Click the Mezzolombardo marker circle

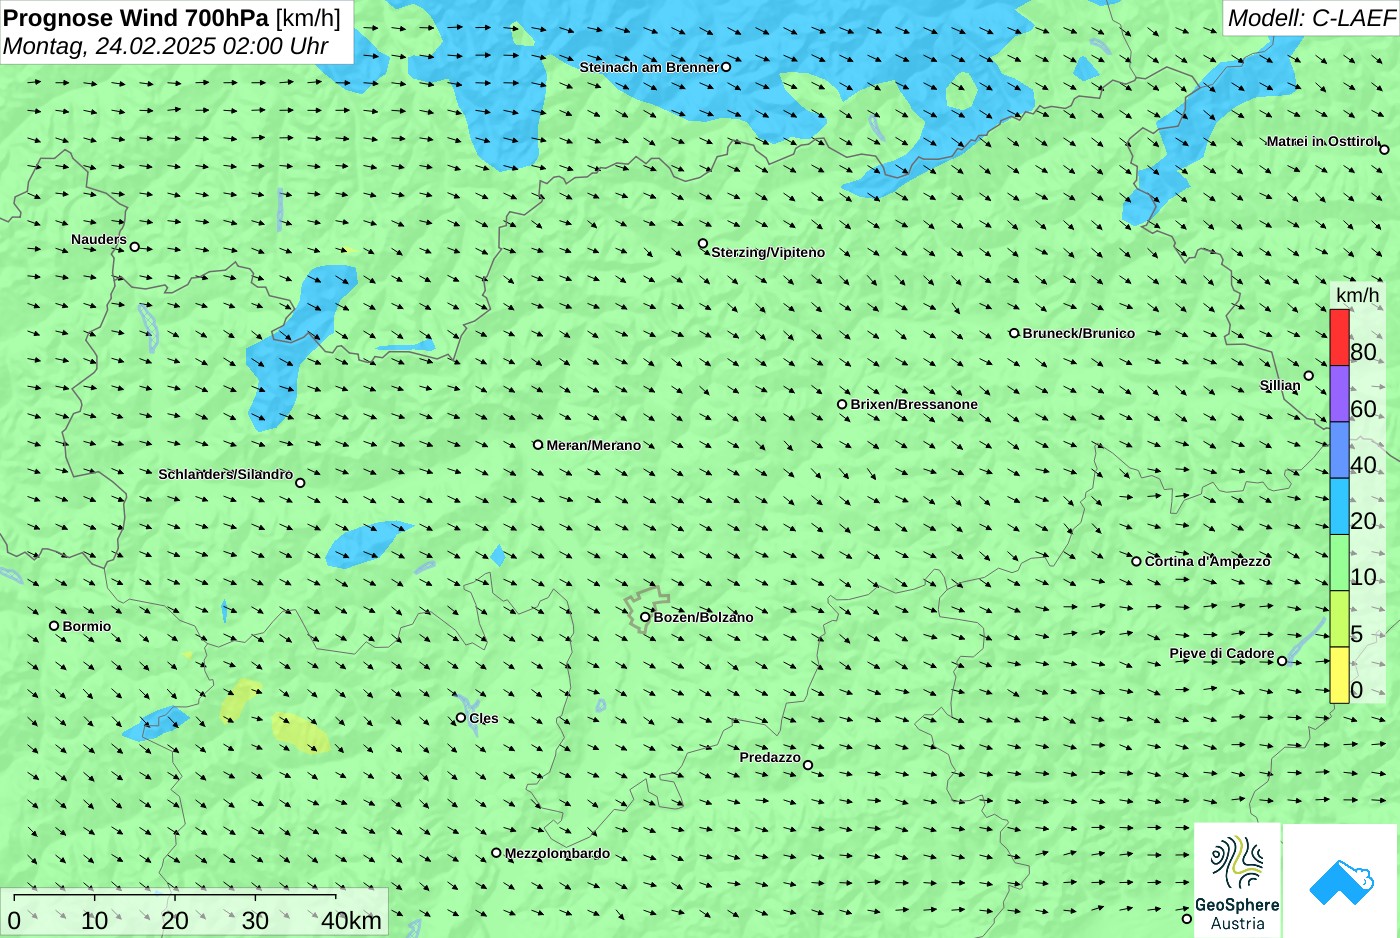(496, 853)
